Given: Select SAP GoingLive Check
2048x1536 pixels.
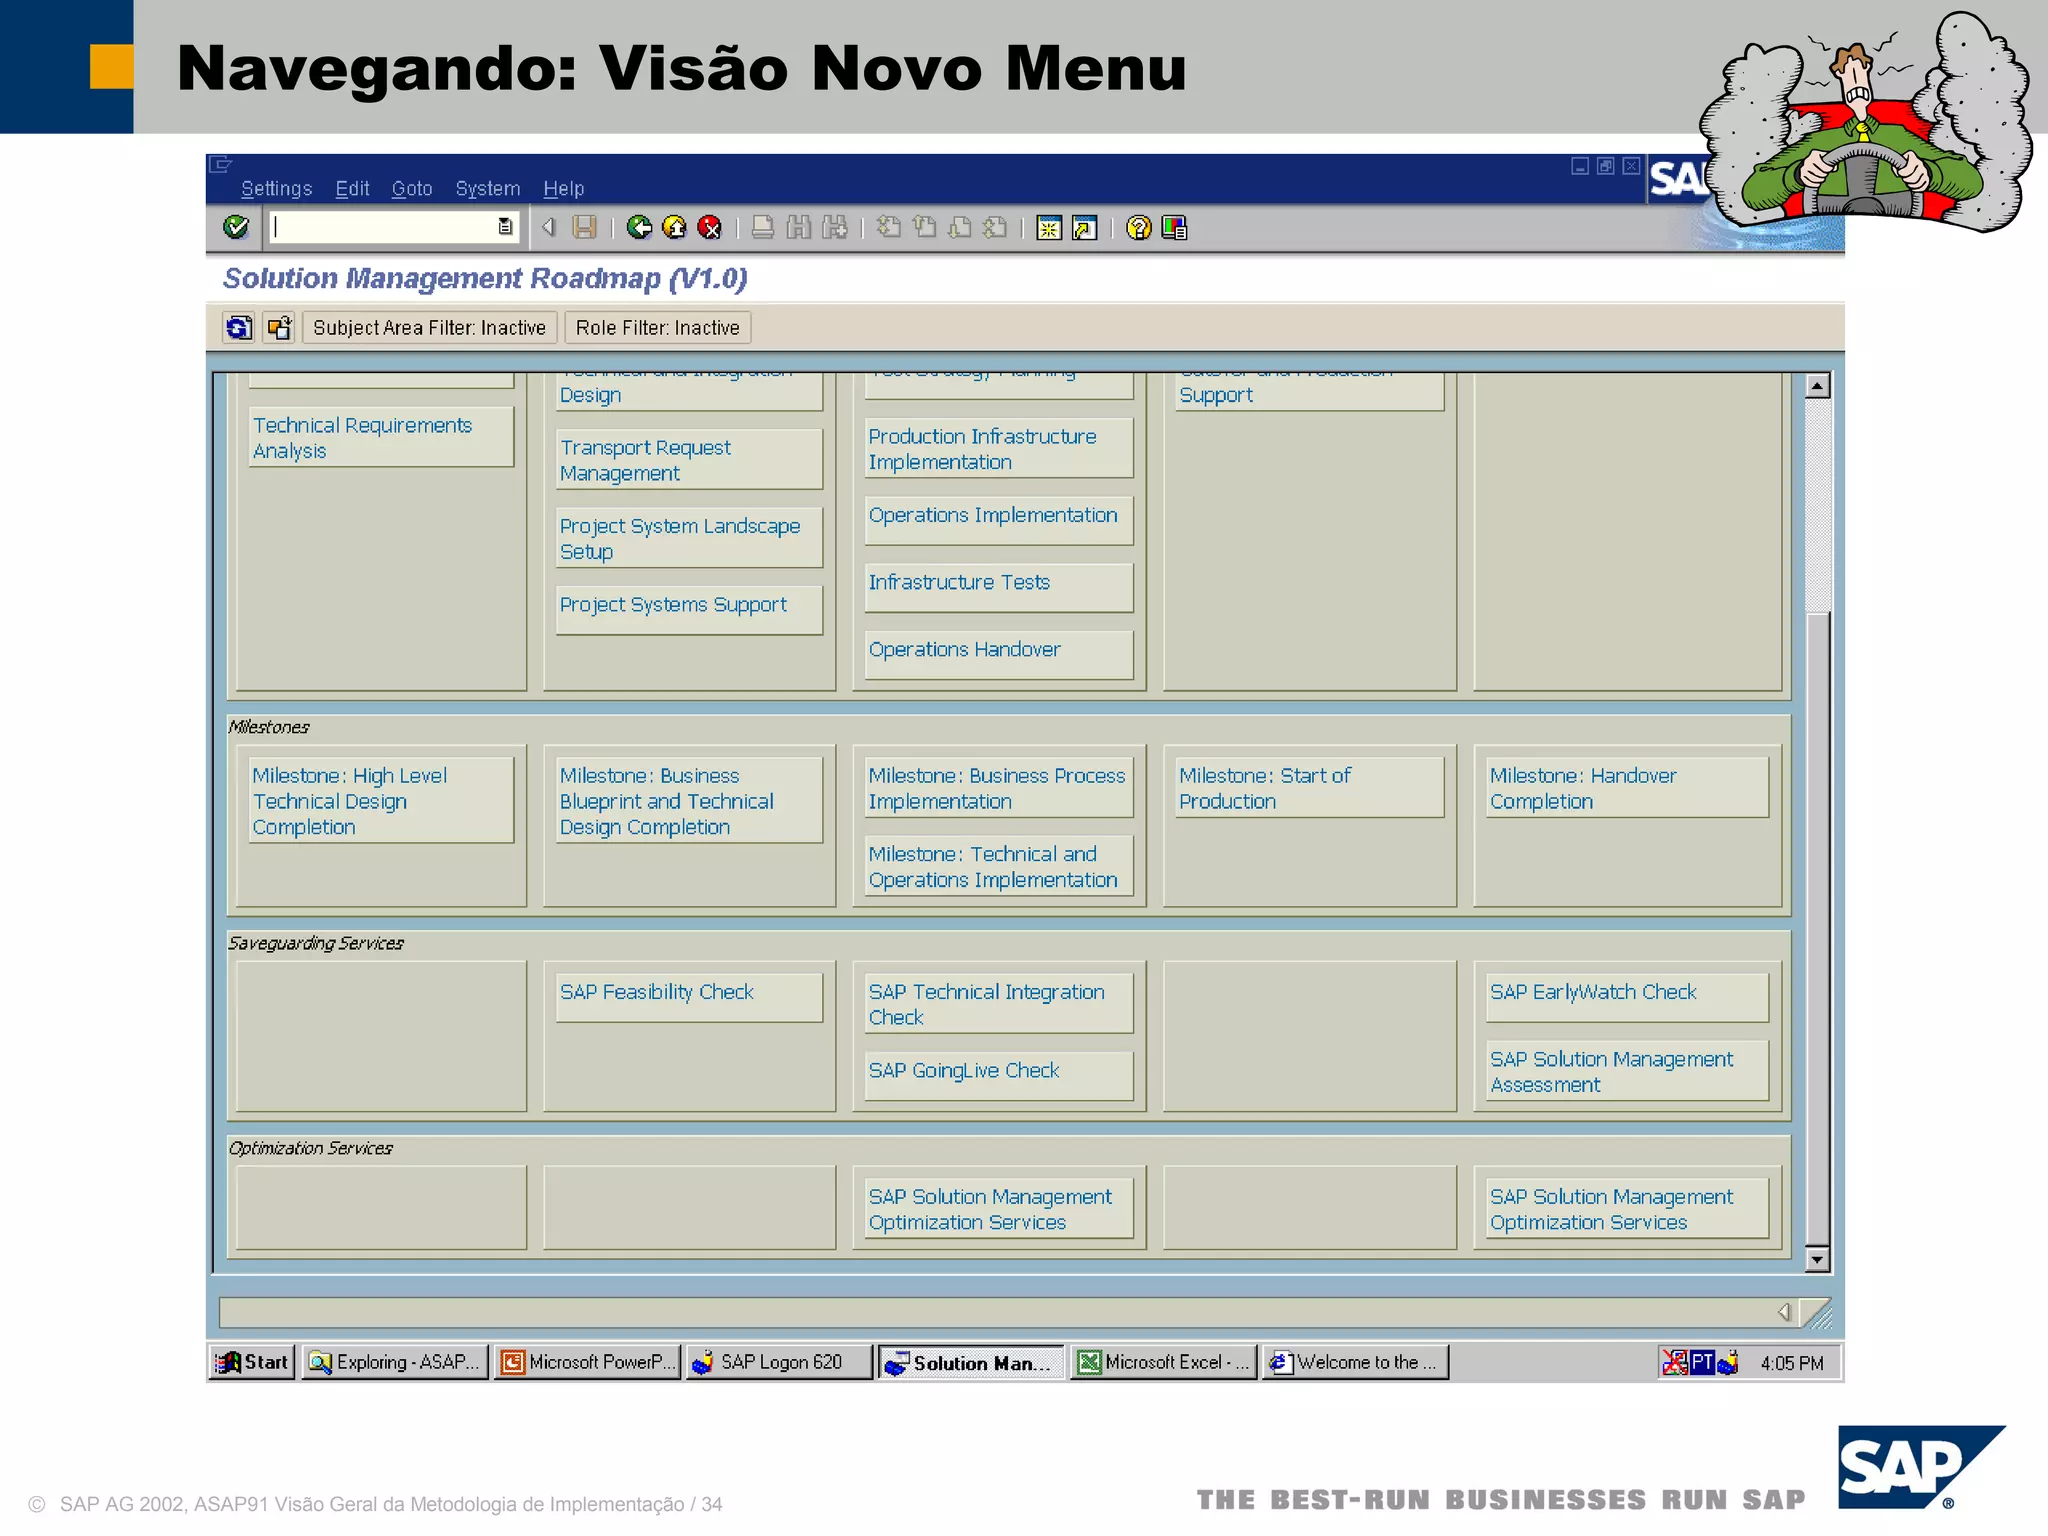Looking at the screenshot, I should [x=998, y=1075].
